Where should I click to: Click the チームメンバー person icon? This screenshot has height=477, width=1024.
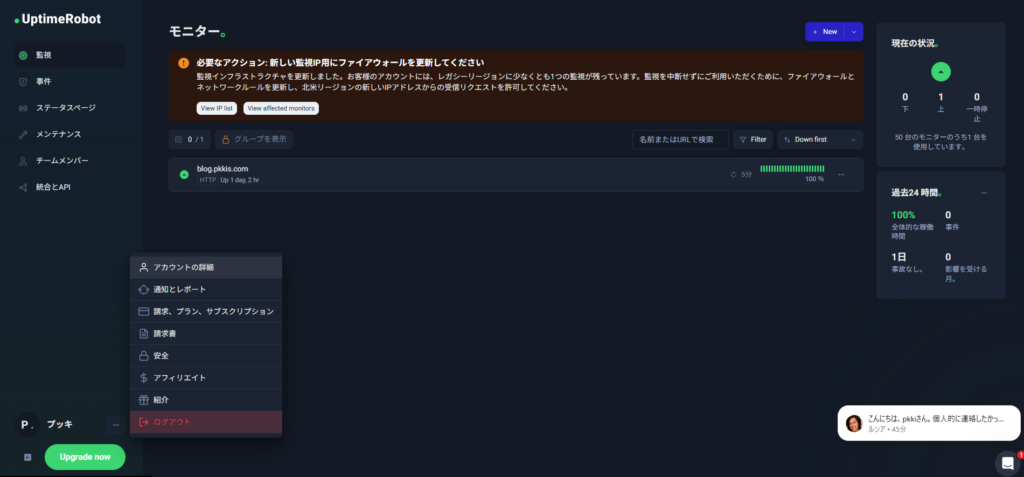click(23, 161)
